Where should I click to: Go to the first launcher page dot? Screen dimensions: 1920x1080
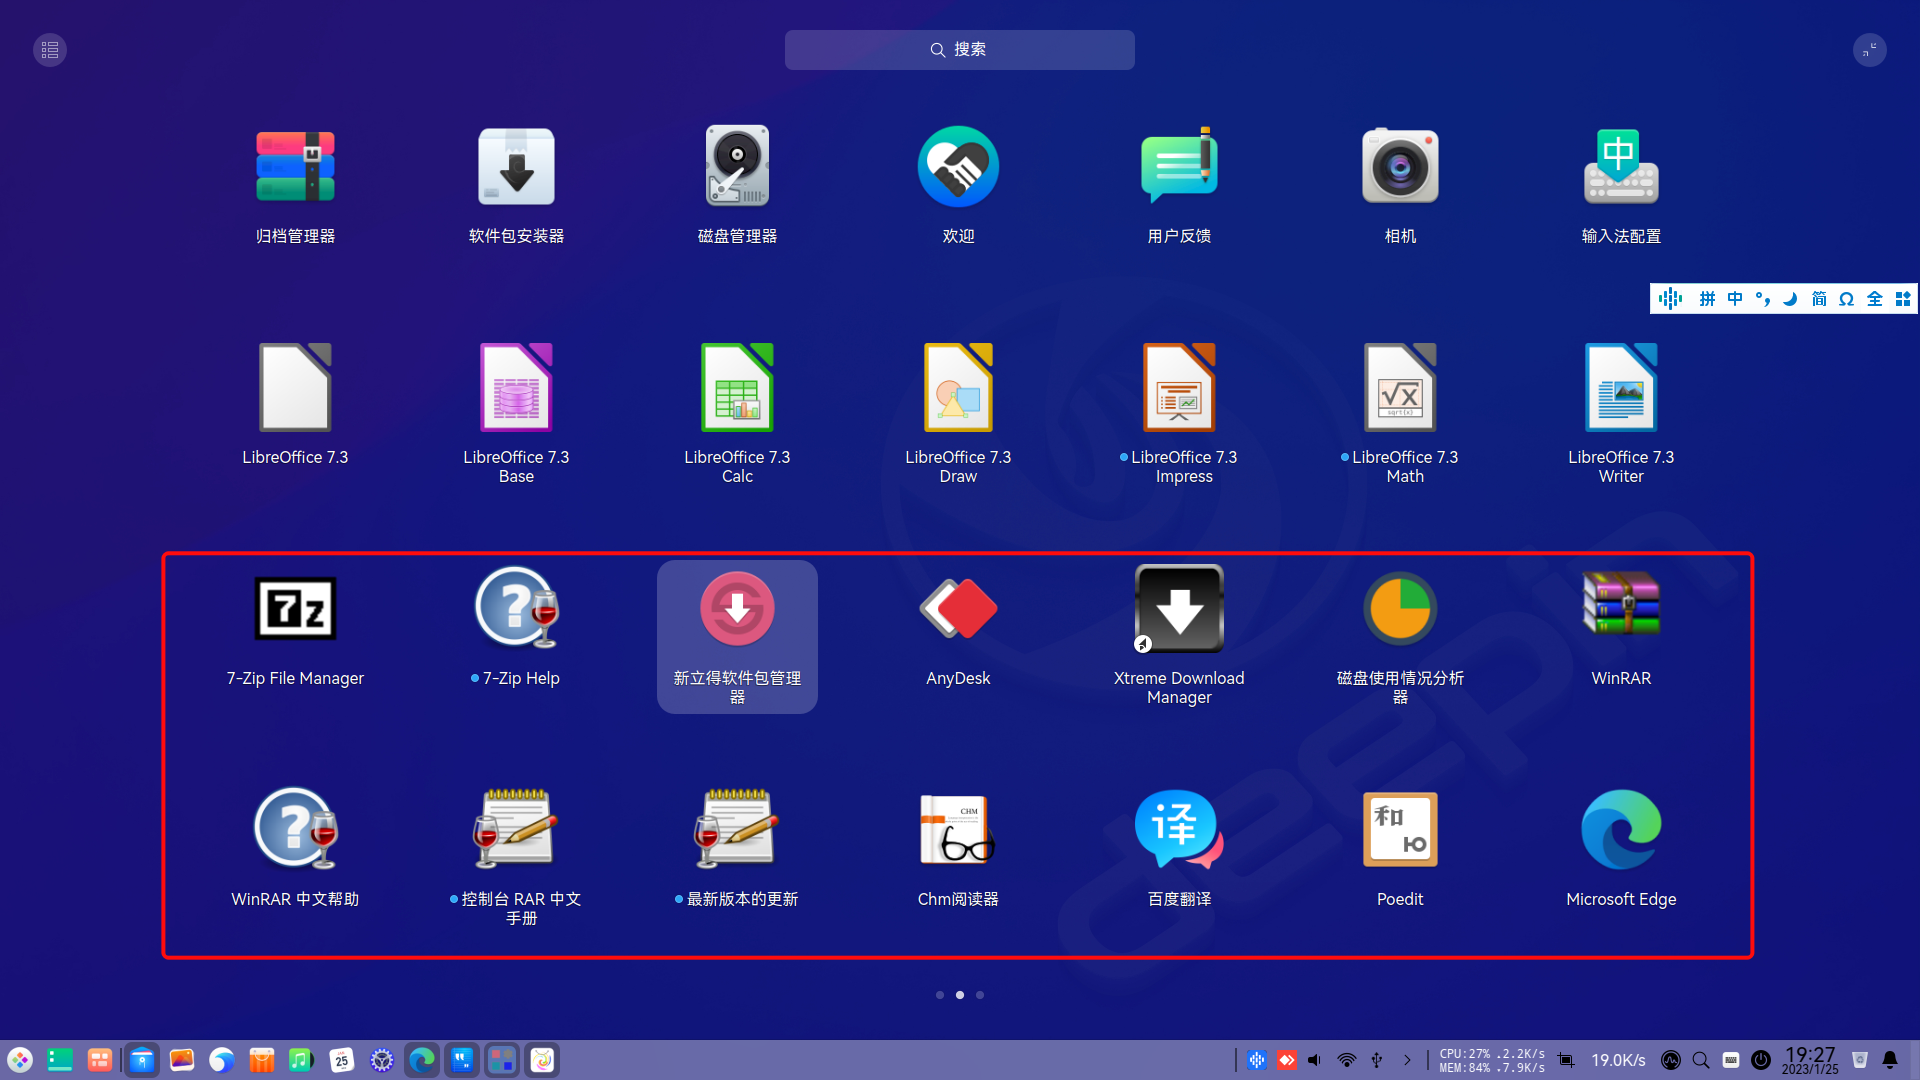pos(940,995)
